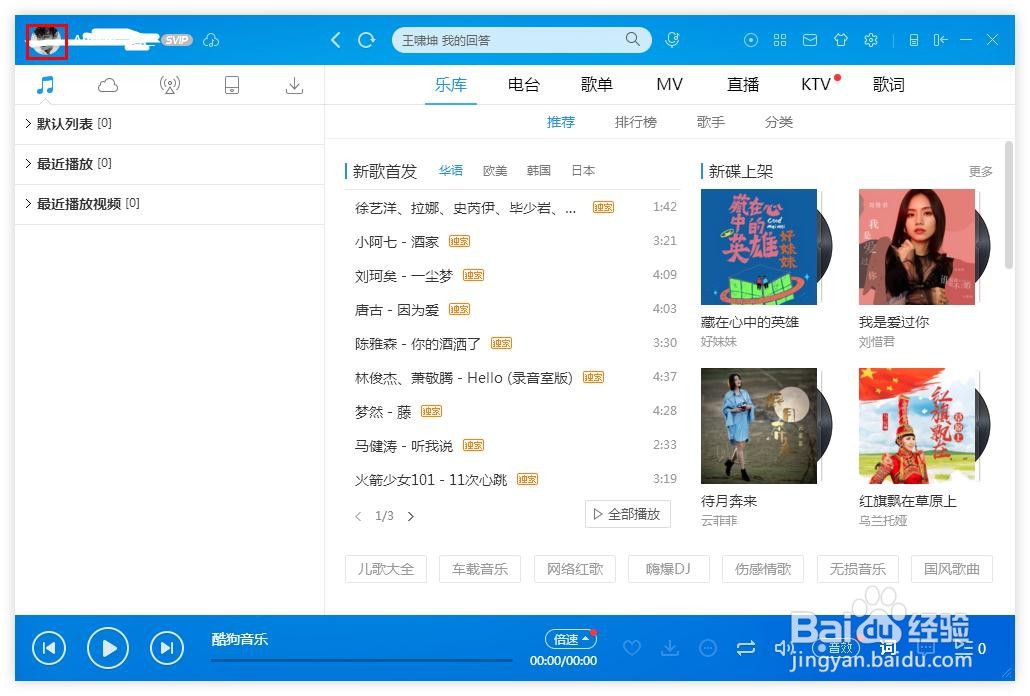Open the cloud music sidebar tab

point(108,85)
